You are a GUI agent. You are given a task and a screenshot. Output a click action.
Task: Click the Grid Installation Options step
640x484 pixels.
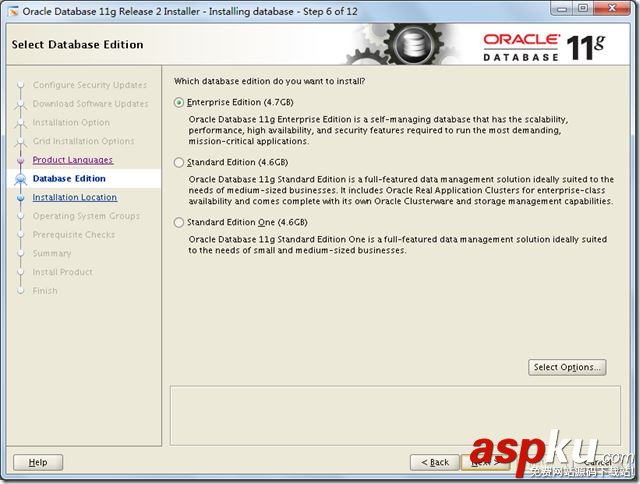pyautogui.click(x=84, y=141)
